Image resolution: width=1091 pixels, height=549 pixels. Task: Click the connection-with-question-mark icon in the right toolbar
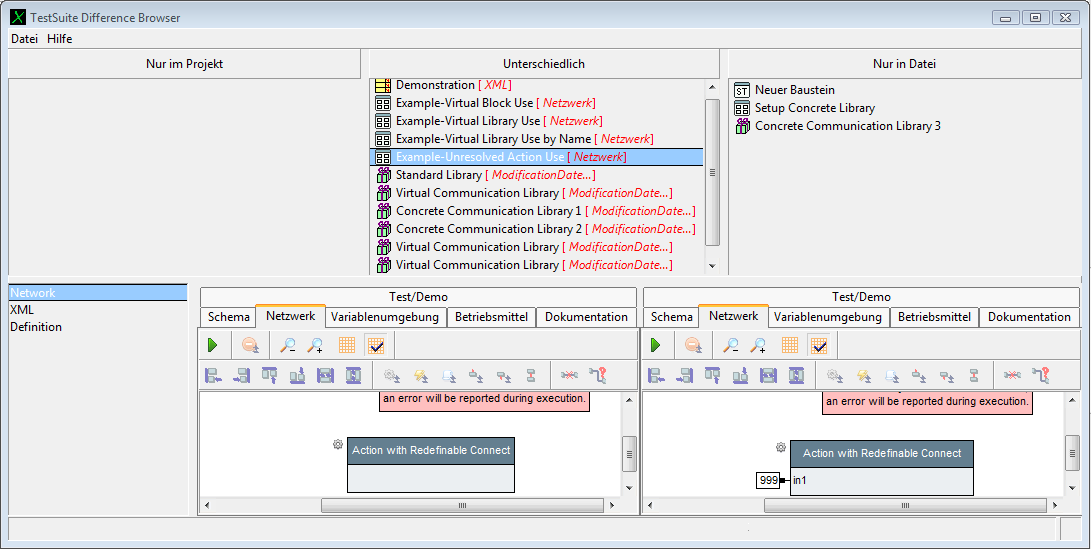1041,375
